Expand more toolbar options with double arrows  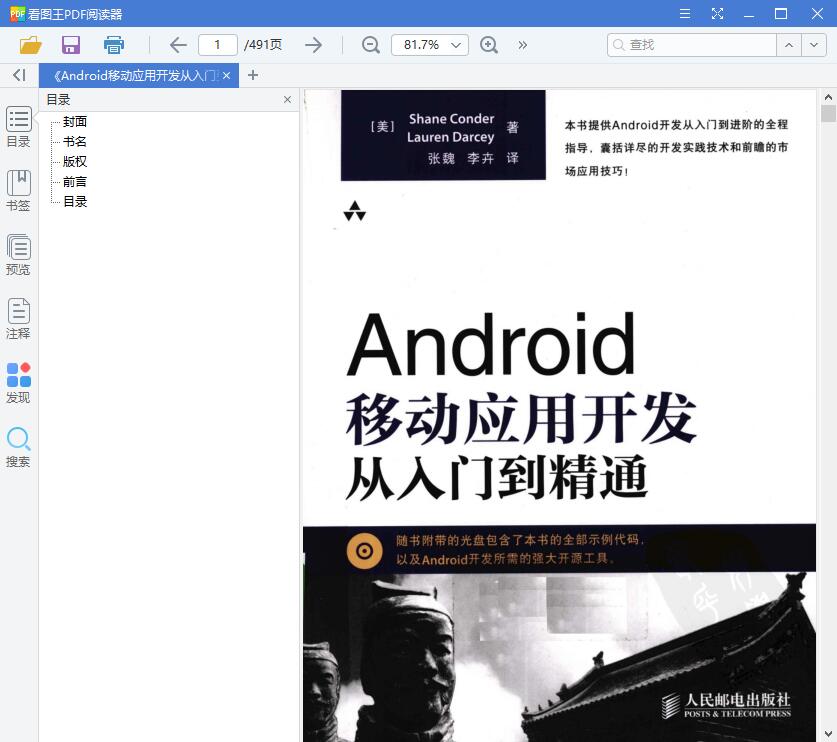[x=521, y=45]
